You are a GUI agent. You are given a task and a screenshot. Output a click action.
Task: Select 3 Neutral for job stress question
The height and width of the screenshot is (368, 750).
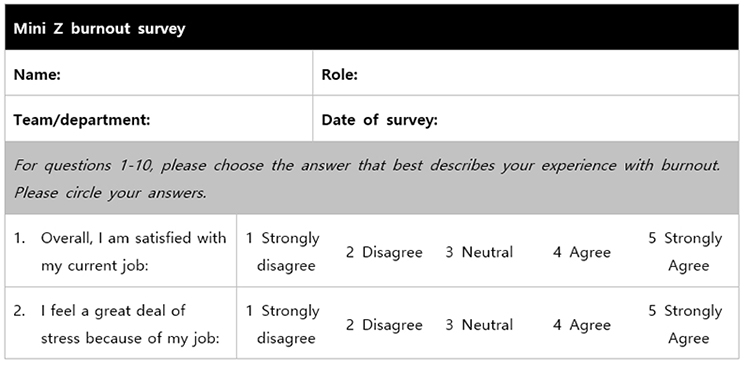479,325
